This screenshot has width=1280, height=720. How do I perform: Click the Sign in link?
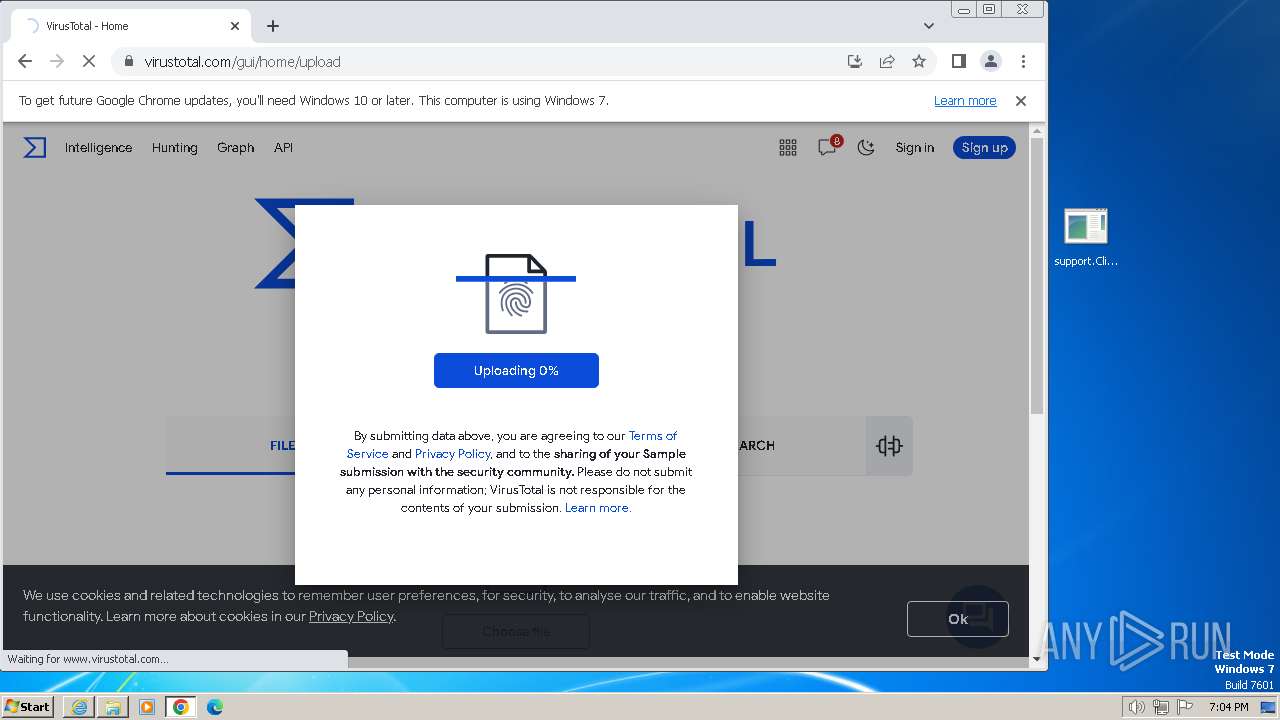point(915,148)
